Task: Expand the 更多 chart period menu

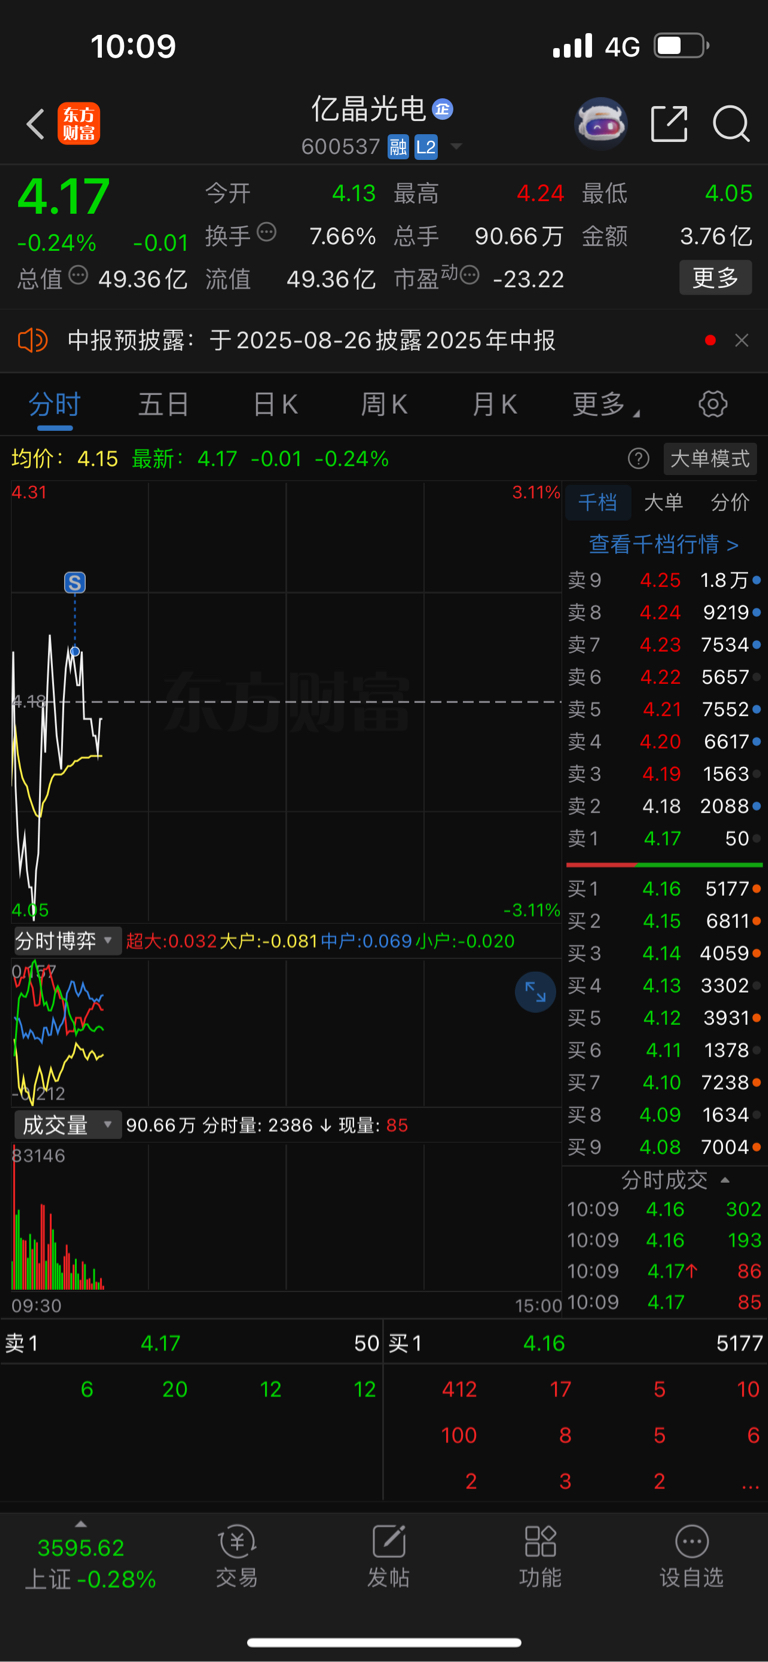Action: (605, 404)
